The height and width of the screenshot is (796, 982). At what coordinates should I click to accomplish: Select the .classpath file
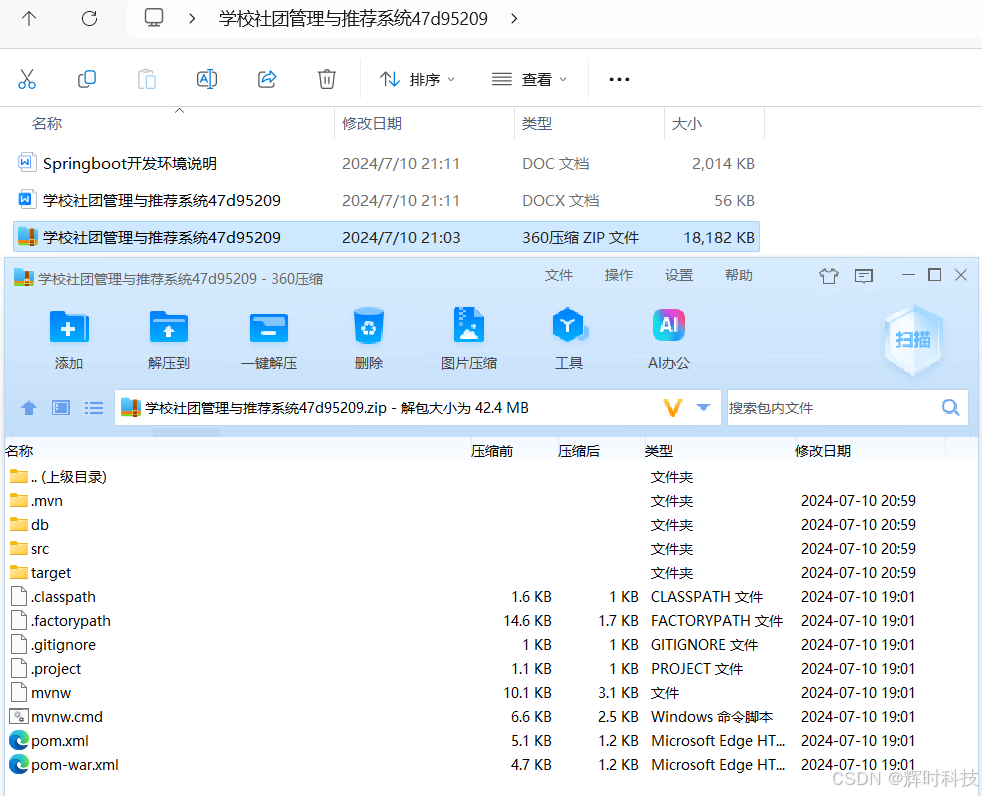tap(53, 597)
